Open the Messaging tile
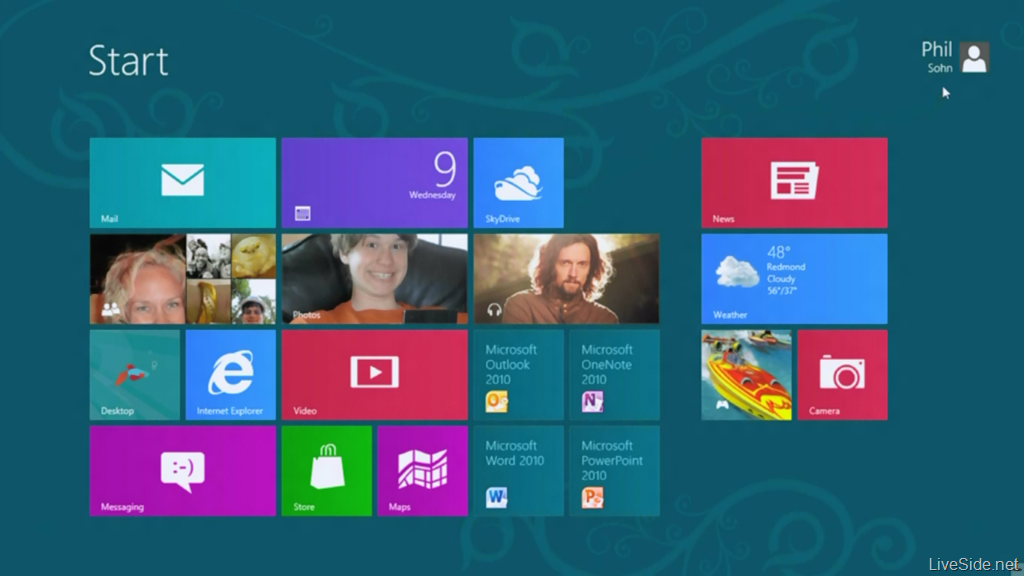This screenshot has height=576, width=1024. [x=182, y=471]
